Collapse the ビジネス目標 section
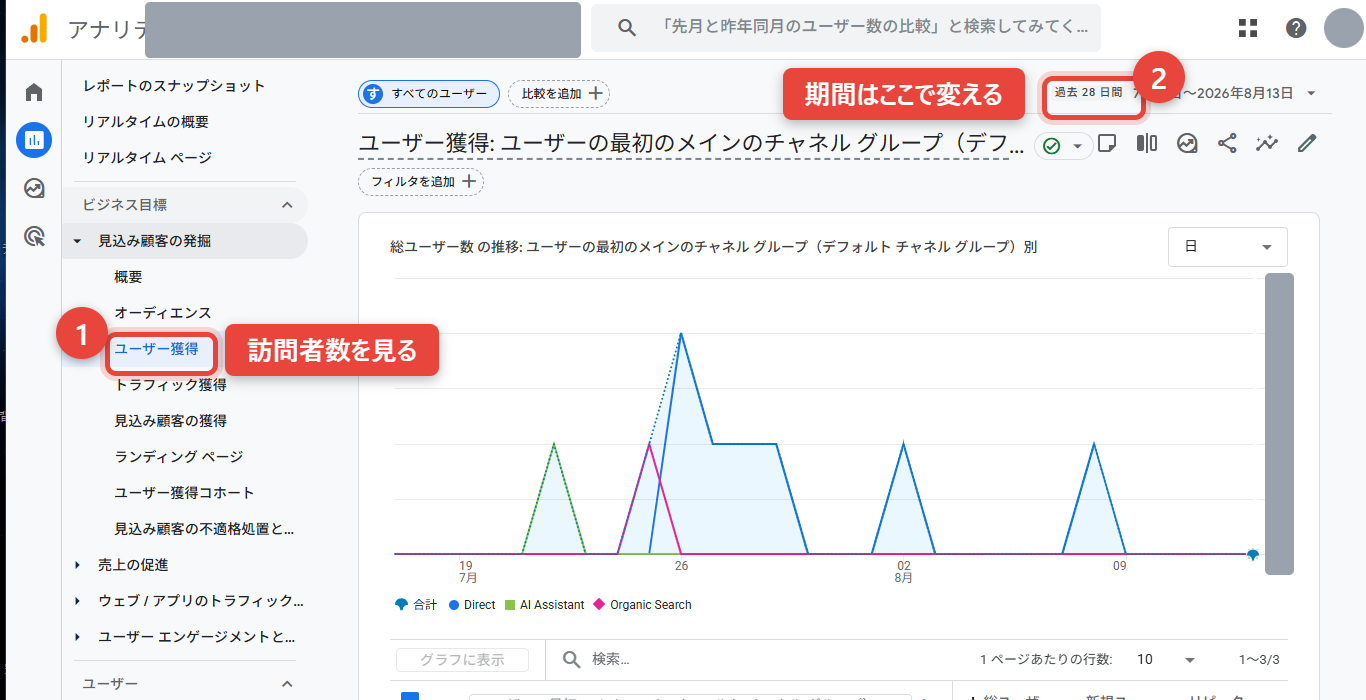 click(x=287, y=205)
